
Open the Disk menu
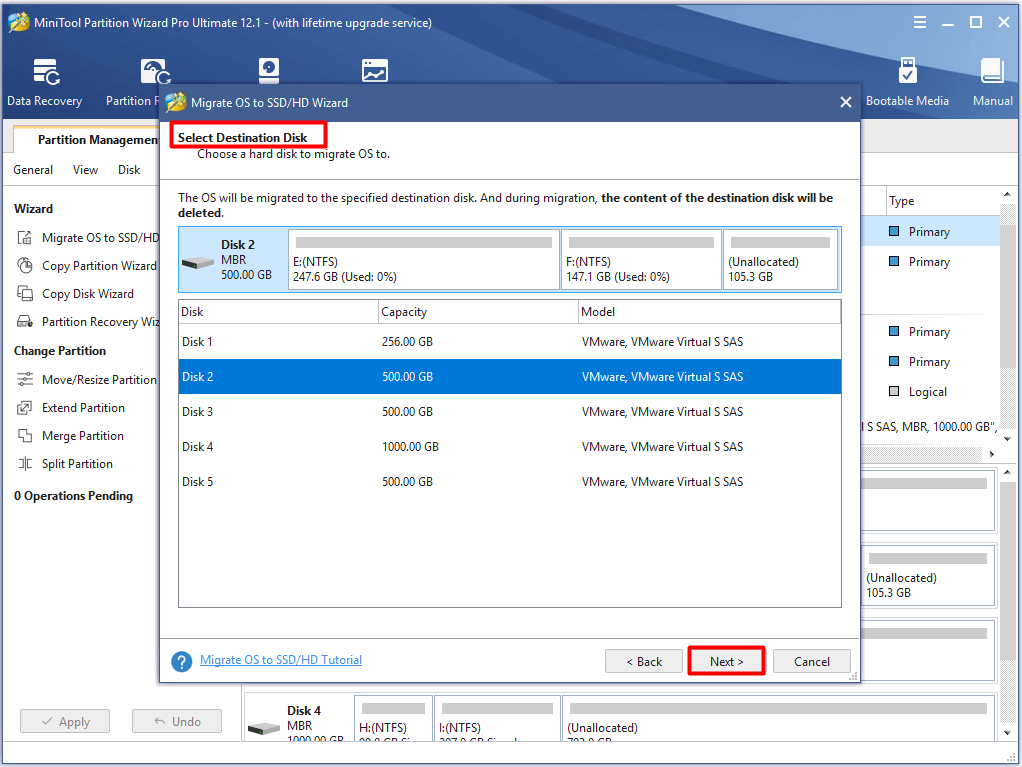coord(129,170)
